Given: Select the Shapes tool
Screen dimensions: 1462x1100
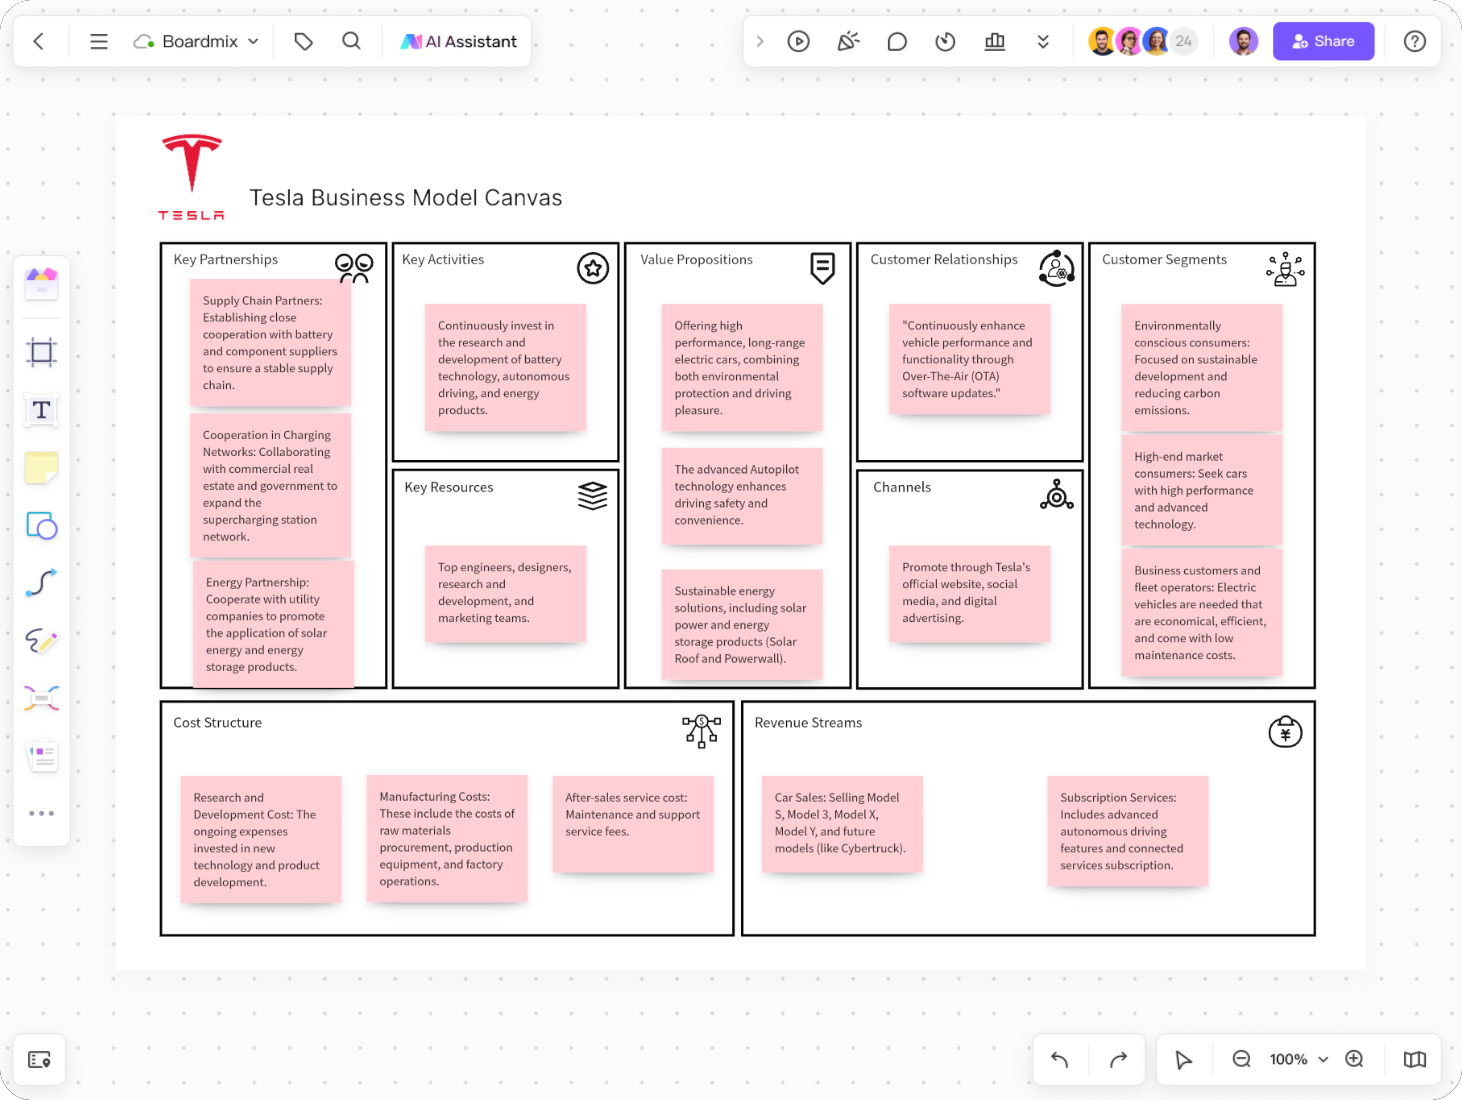Looking at the screenshot, I should 42,526.
